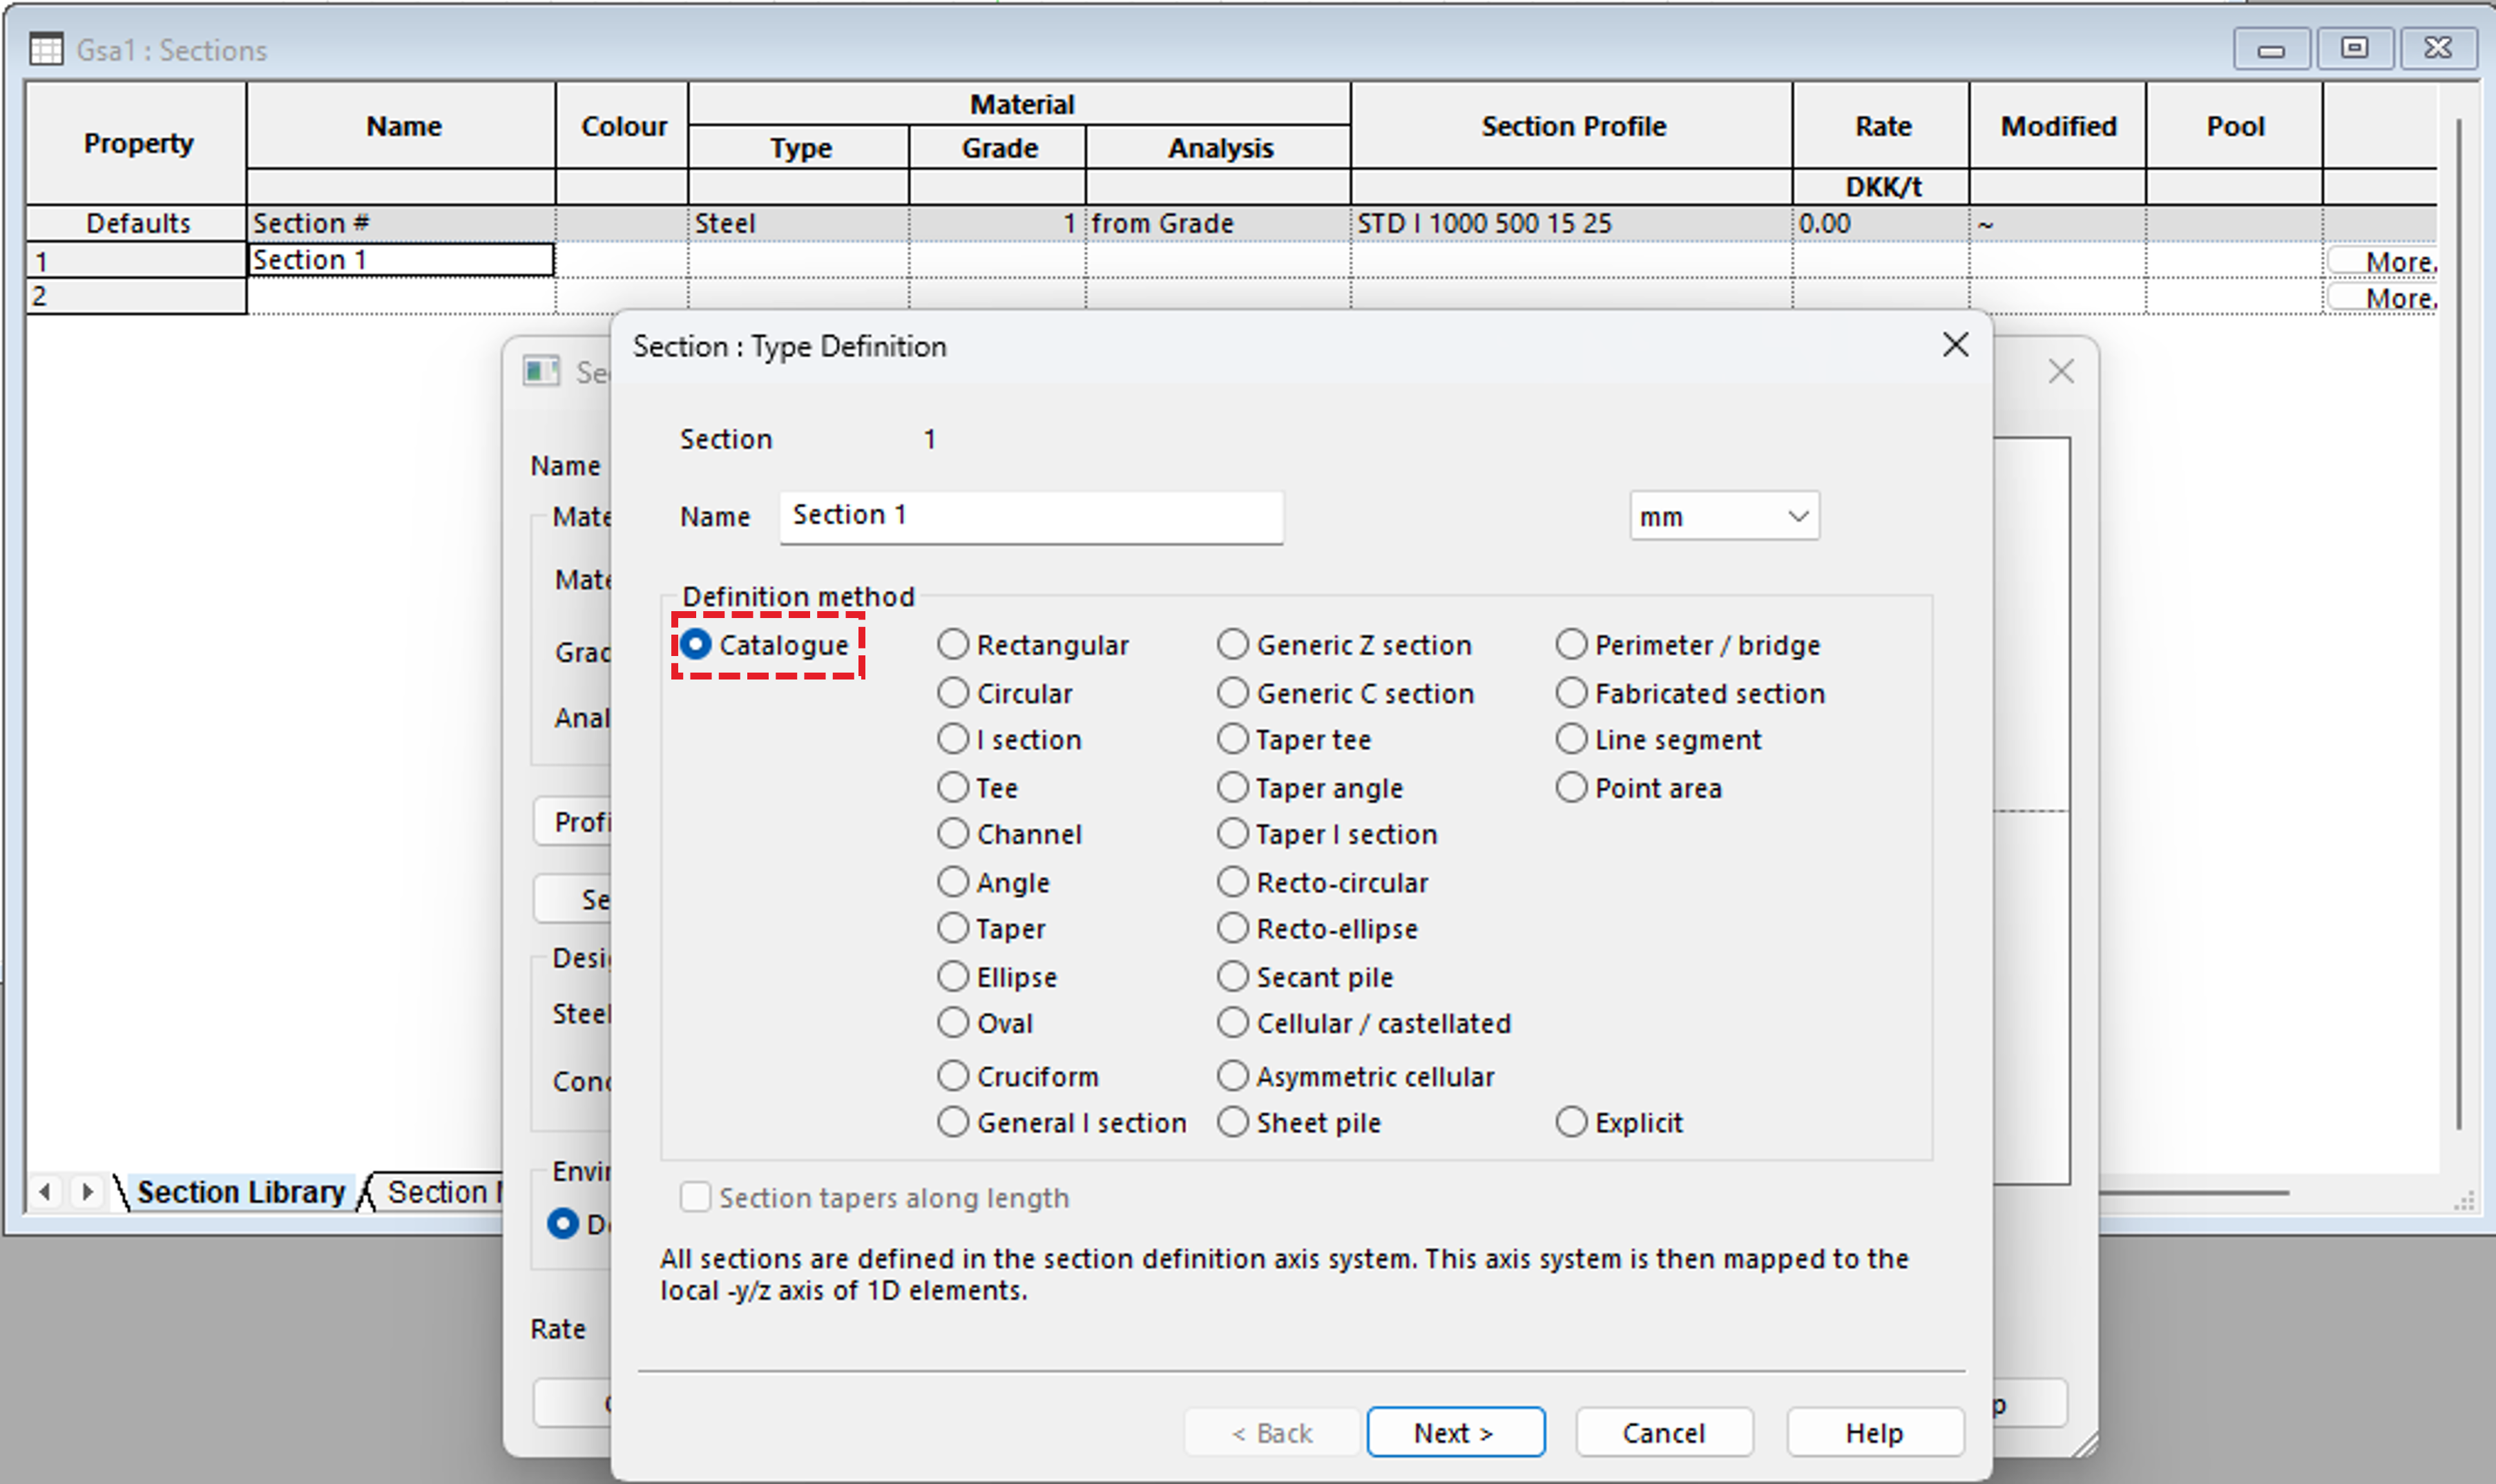Click More button for row 2
2496x1484 pixels.
[x=2384, y=298]
